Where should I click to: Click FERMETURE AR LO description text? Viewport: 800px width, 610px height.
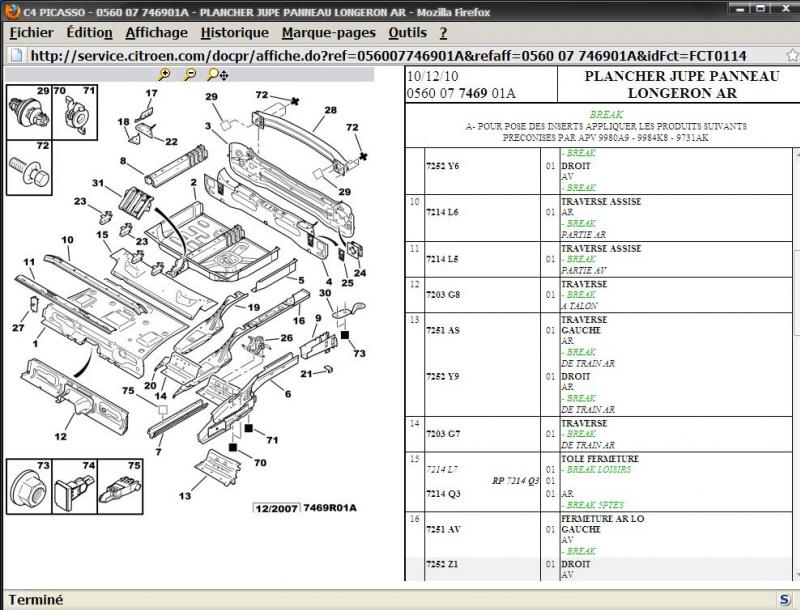pos(603,519)
